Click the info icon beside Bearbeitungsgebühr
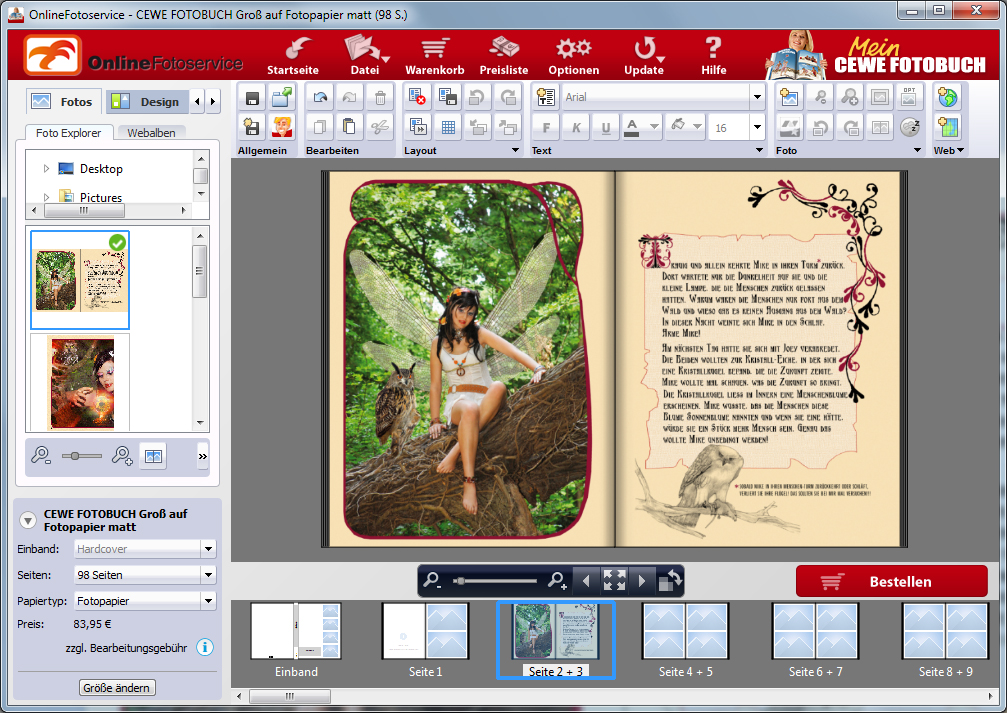This screenshot has height=713, width=1007. (205, 648)
